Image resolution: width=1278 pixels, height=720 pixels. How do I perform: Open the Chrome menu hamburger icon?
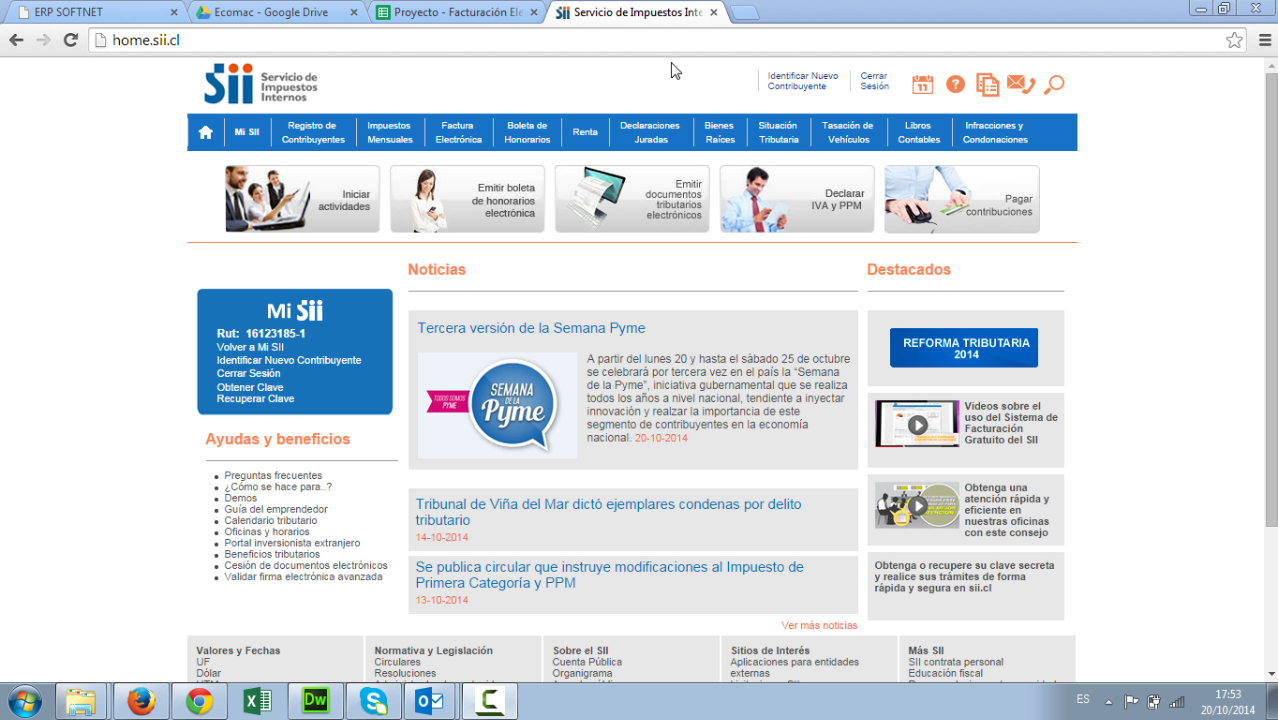pyautogui.click(x=1264, y=40)
